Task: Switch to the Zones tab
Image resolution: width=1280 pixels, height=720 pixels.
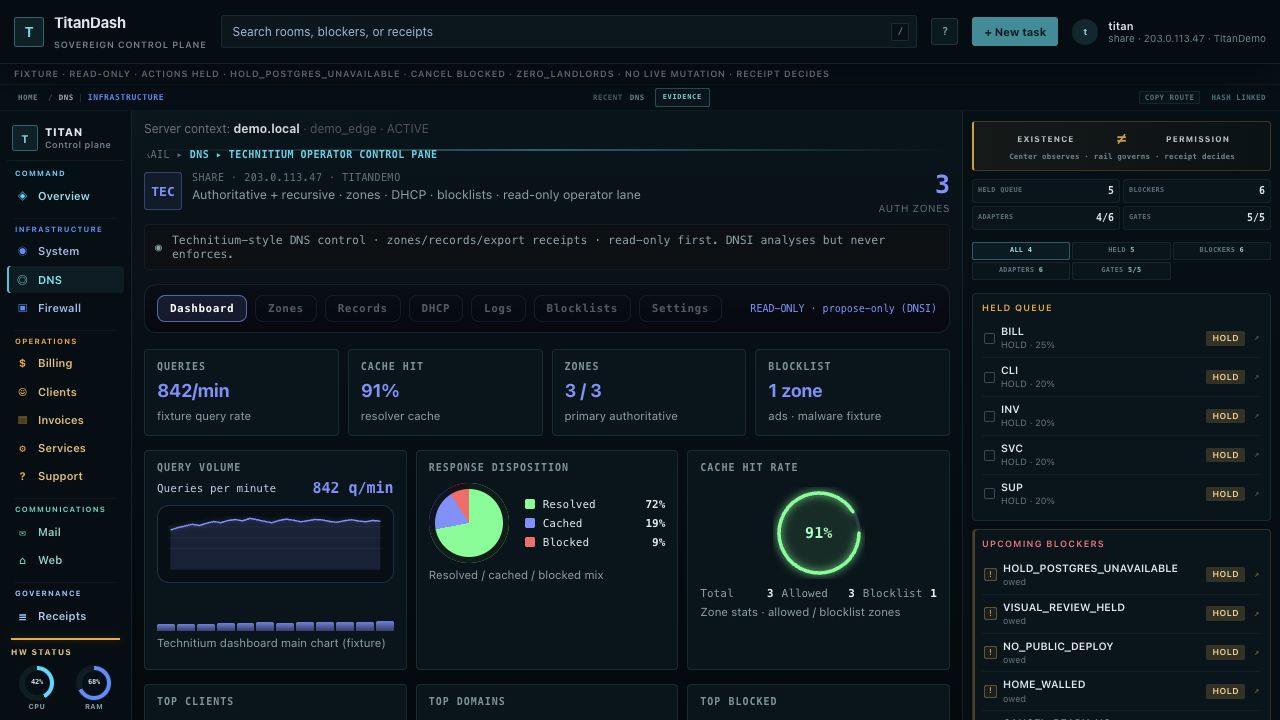Action: [x=285, y=308]
